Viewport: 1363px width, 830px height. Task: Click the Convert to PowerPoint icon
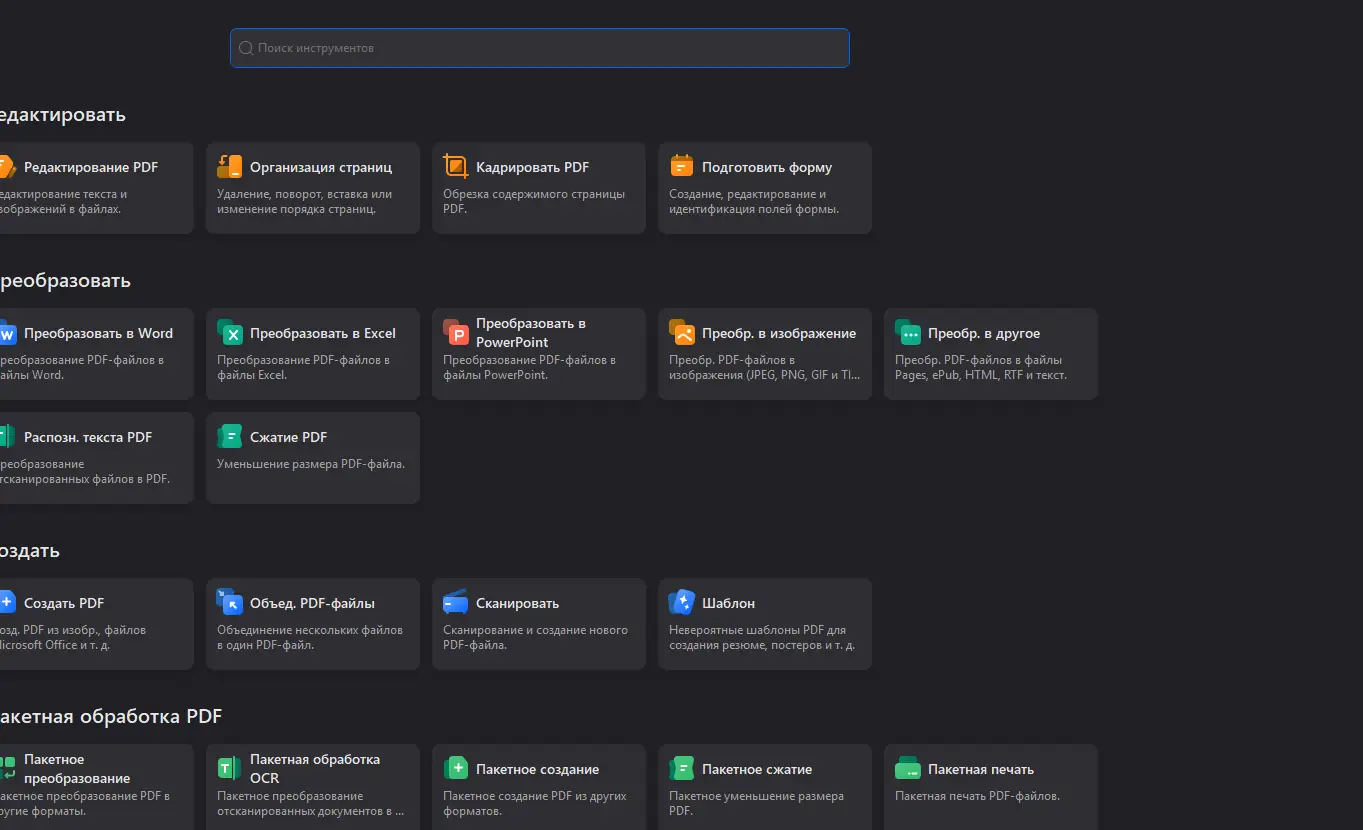tap(456, 333)
